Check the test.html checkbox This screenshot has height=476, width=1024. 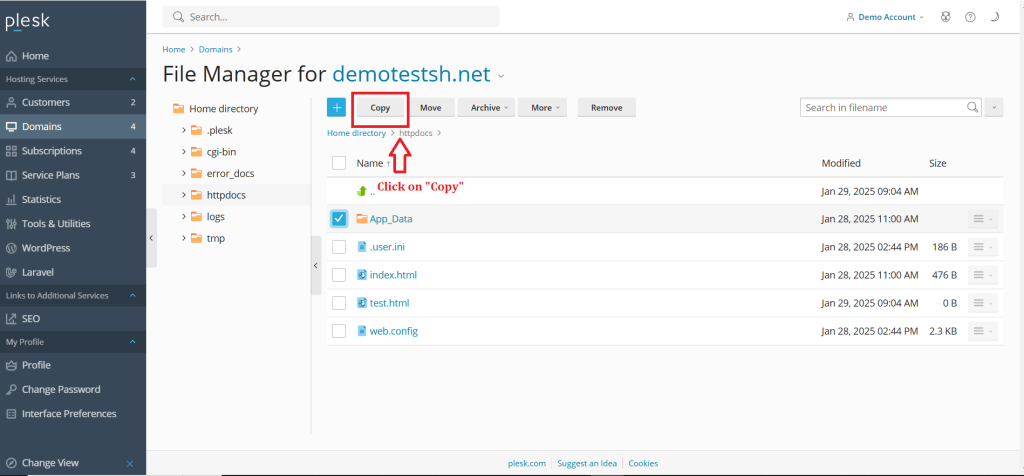coord(339,303)
